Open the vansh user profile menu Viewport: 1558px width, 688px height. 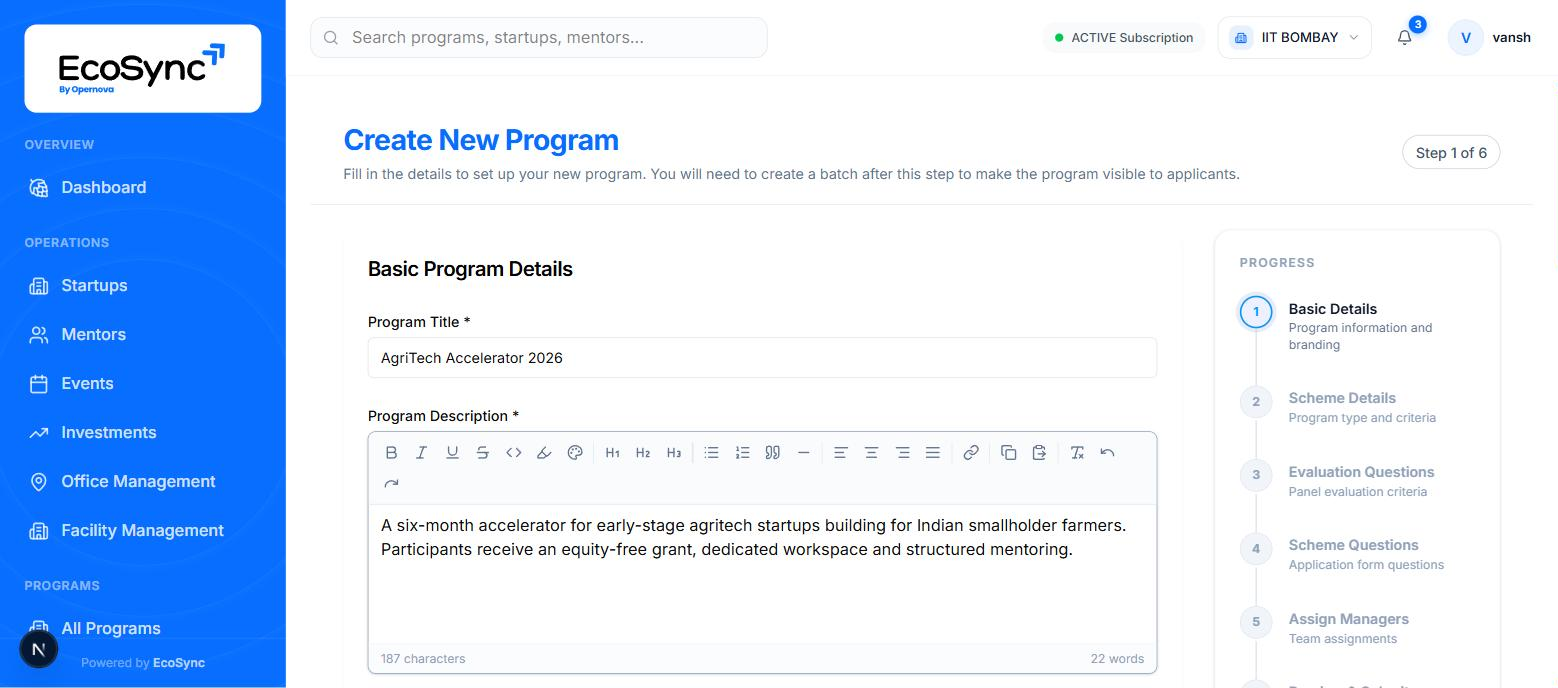pos(1489,38)
